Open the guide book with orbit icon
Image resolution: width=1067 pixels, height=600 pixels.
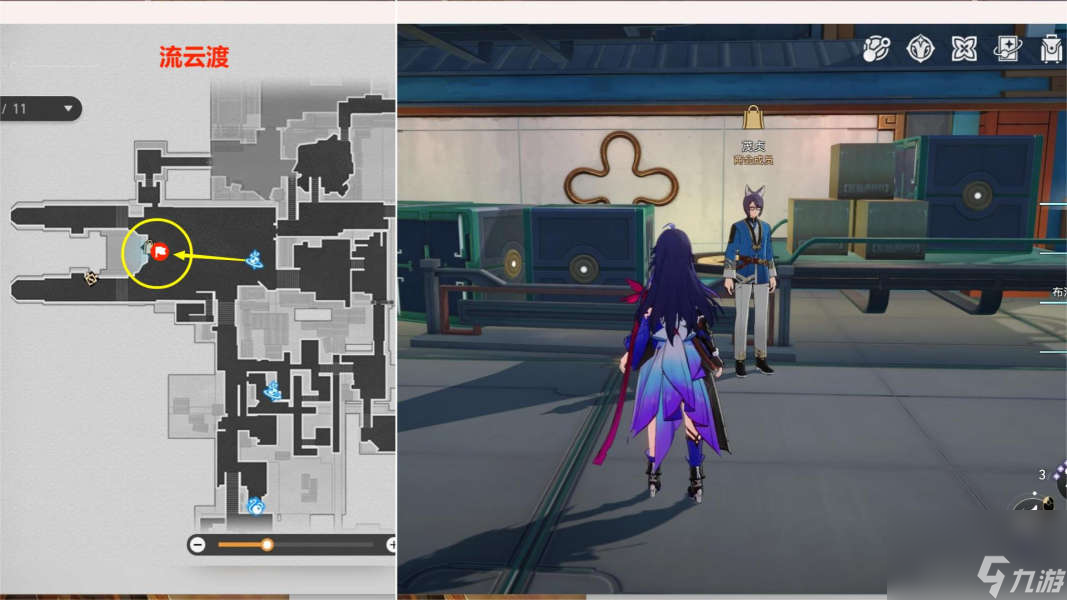1007,49
